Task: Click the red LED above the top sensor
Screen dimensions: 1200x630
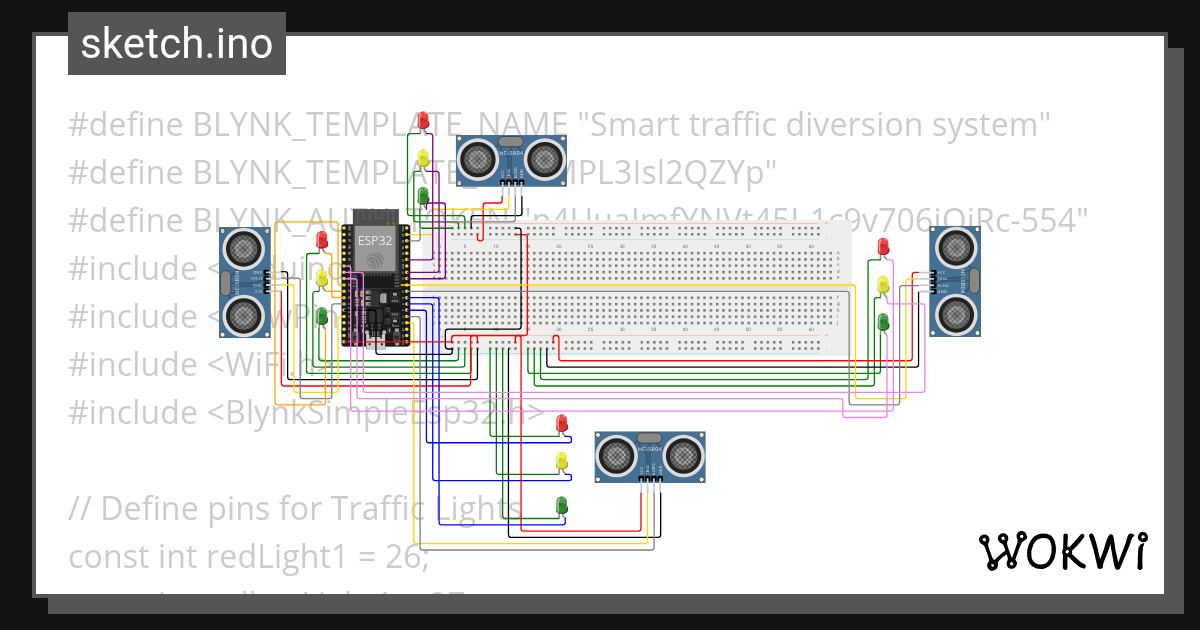Action: coord(423,120)
